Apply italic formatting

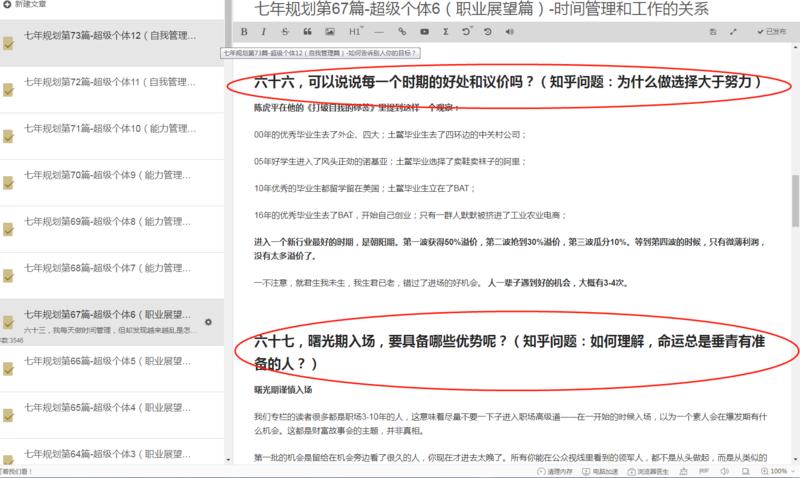pos(263,32)
